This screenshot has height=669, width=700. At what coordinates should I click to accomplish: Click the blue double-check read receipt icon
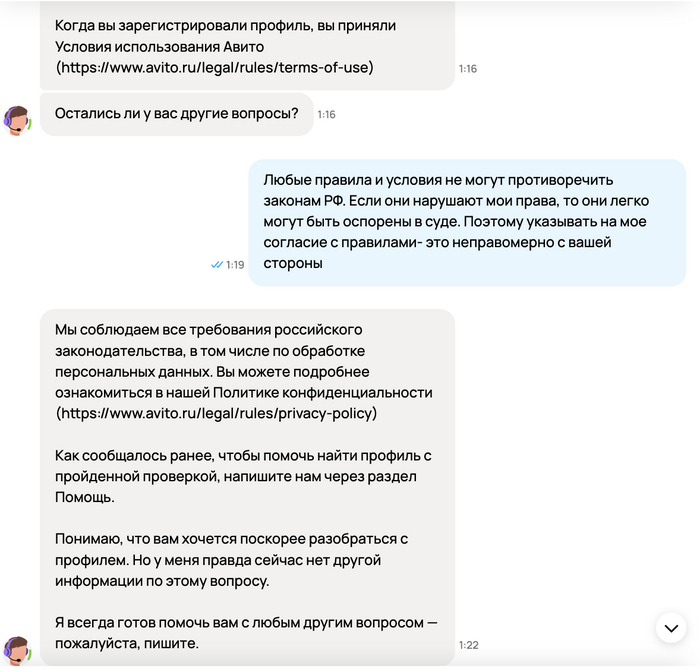[x=217, y=265]
